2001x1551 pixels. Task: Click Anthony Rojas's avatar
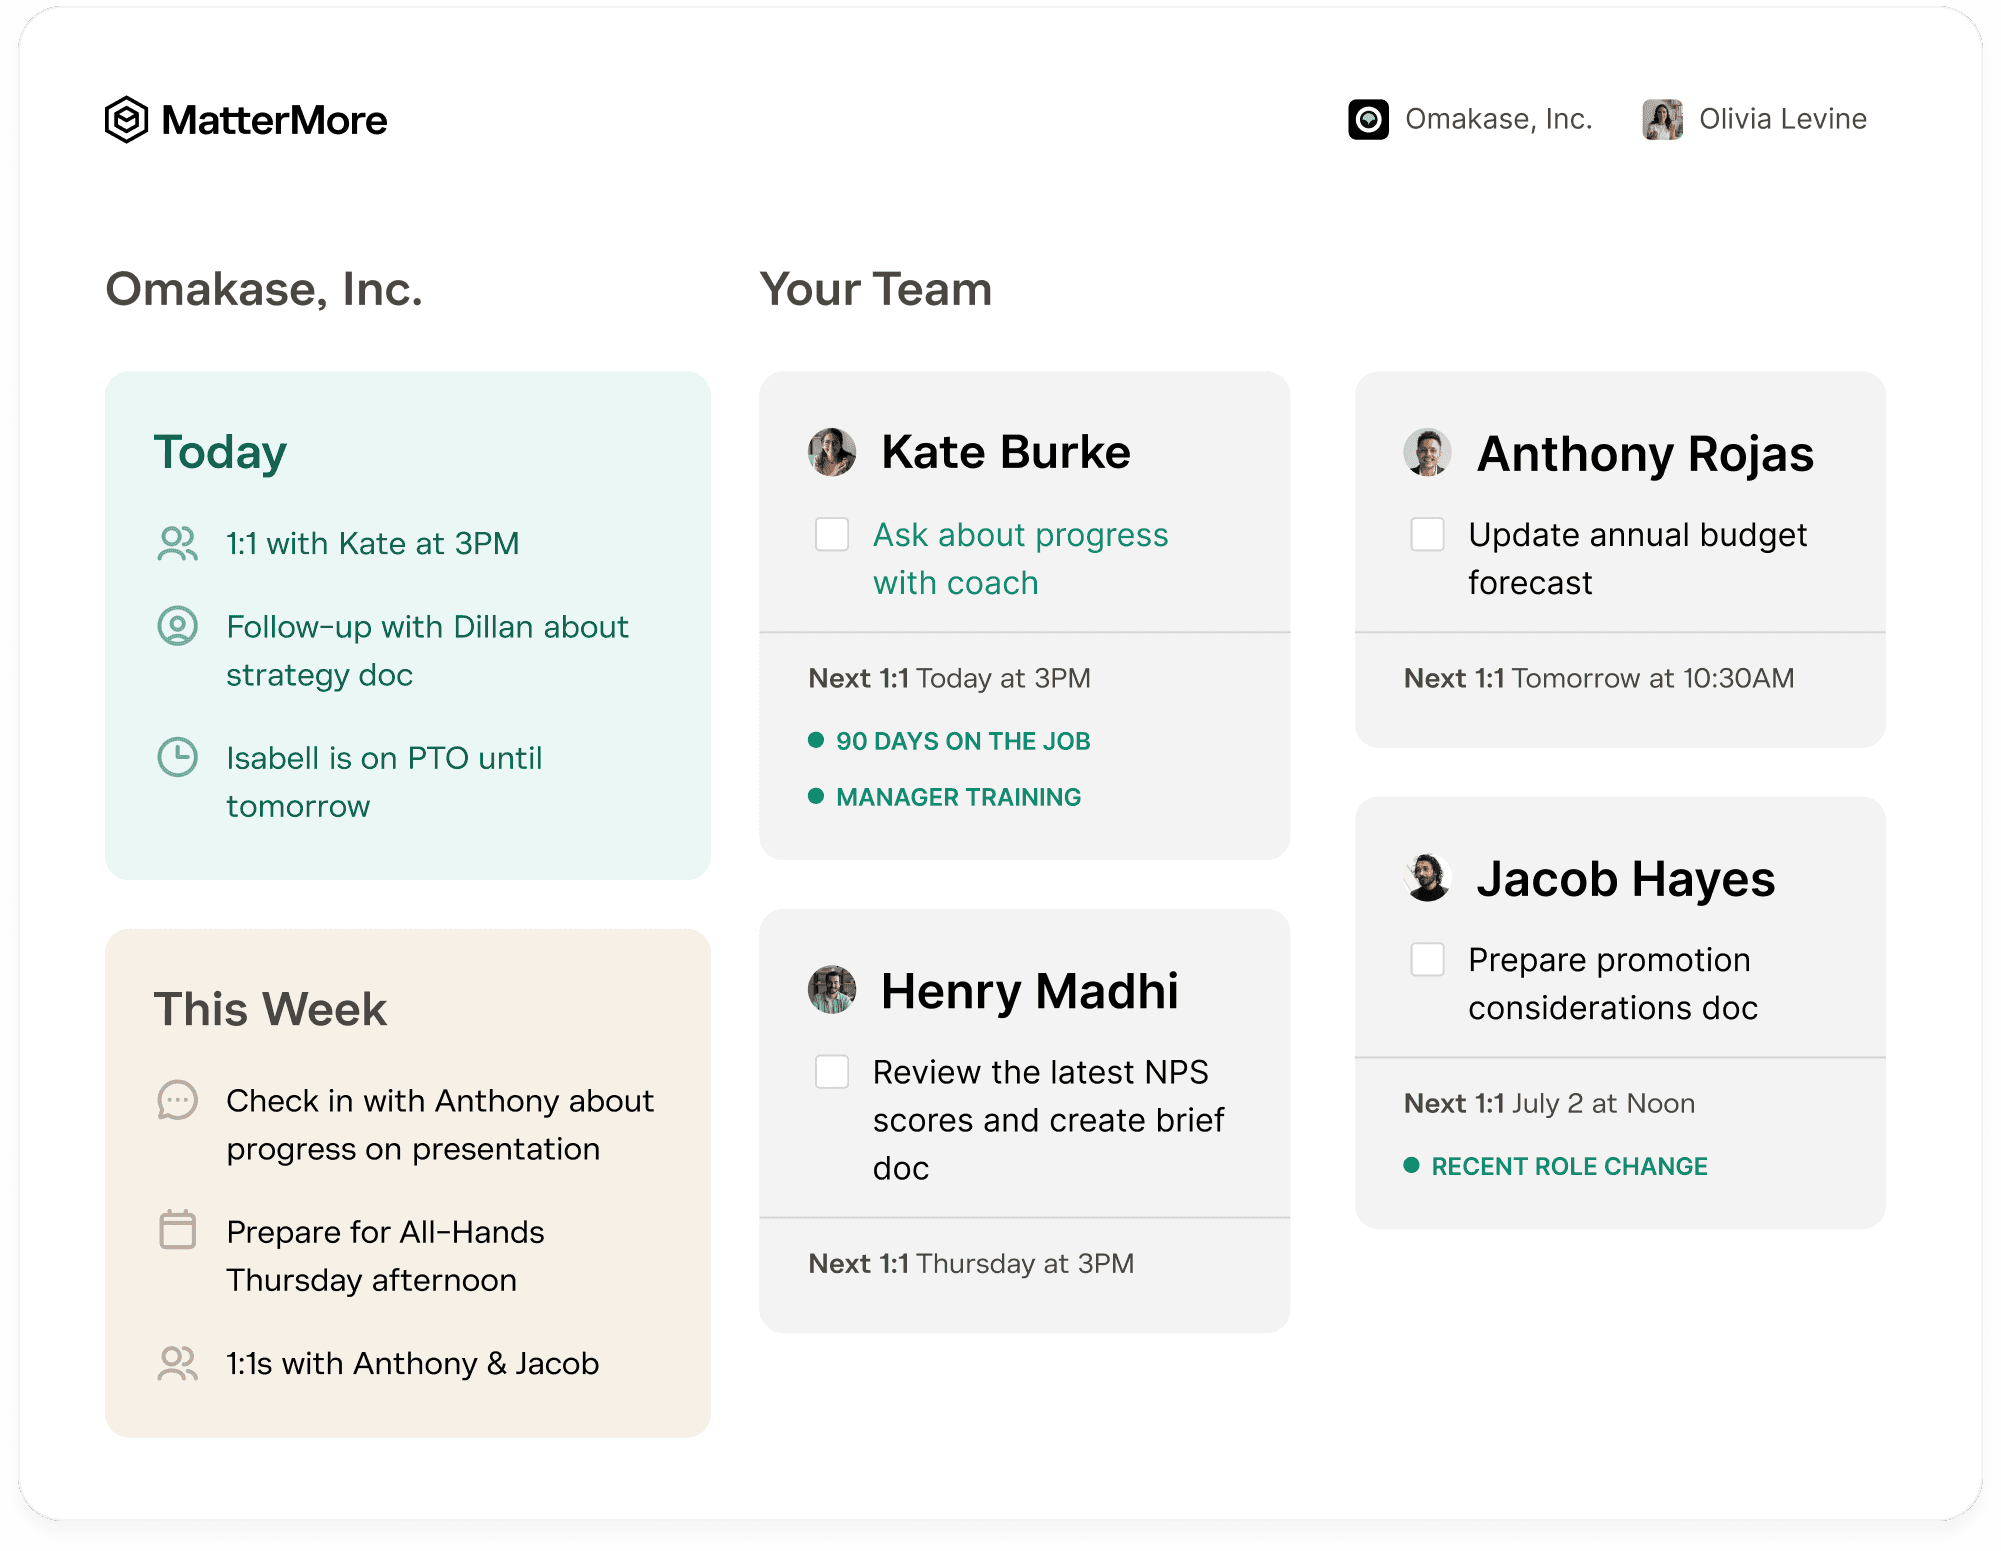1428,452
